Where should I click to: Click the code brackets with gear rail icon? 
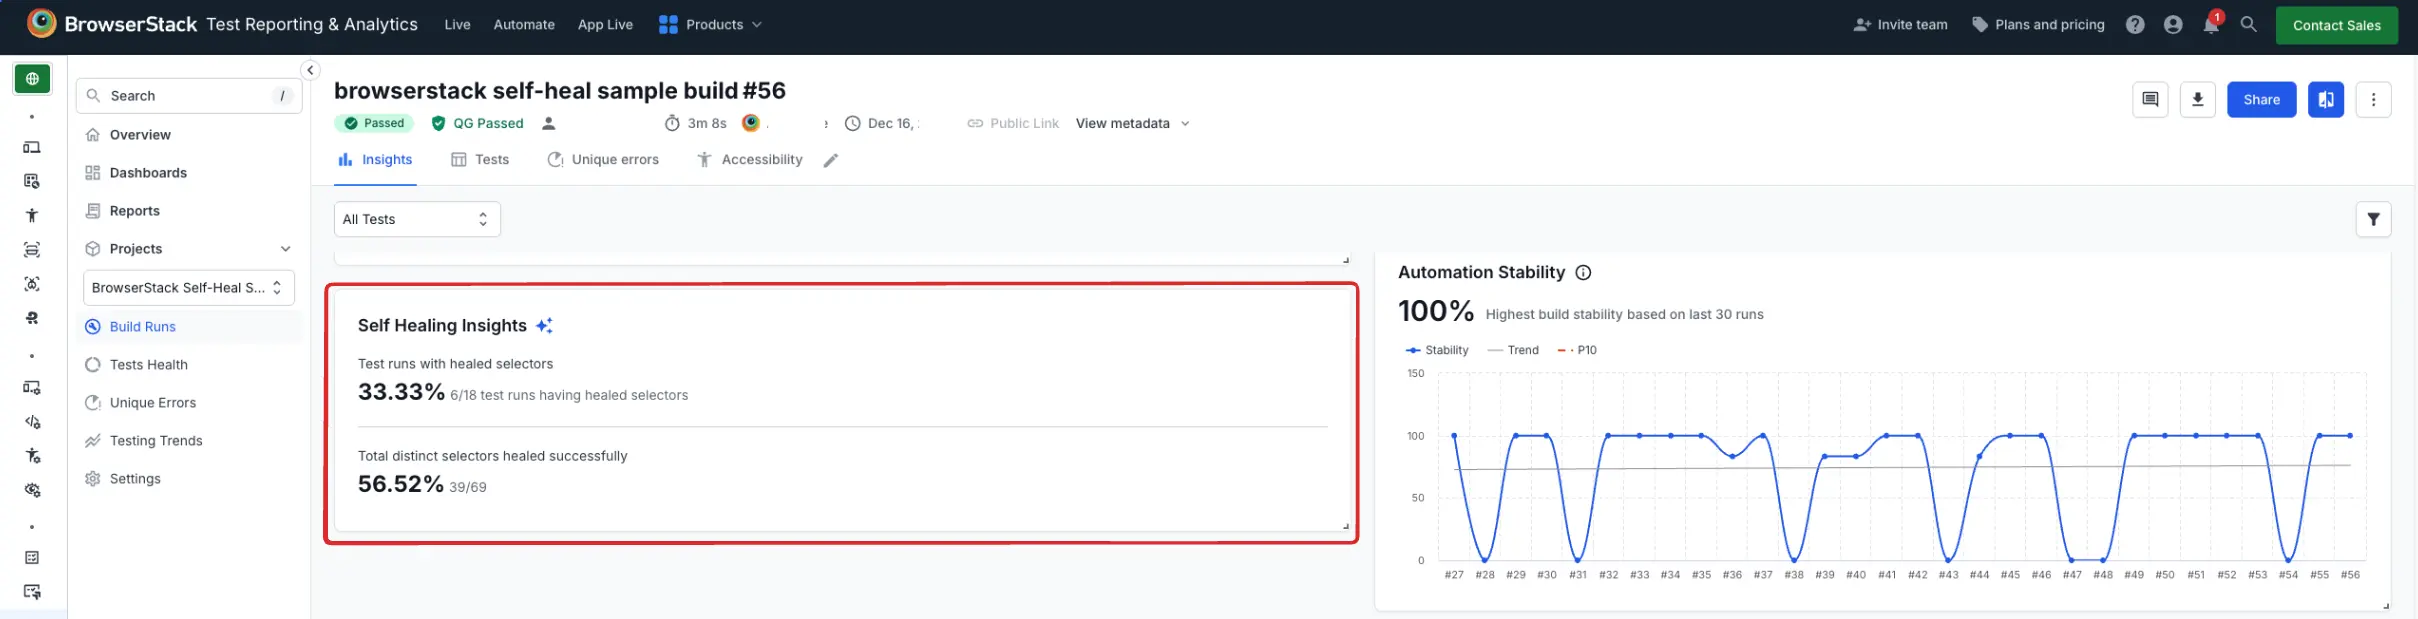[x=32, y=422]
